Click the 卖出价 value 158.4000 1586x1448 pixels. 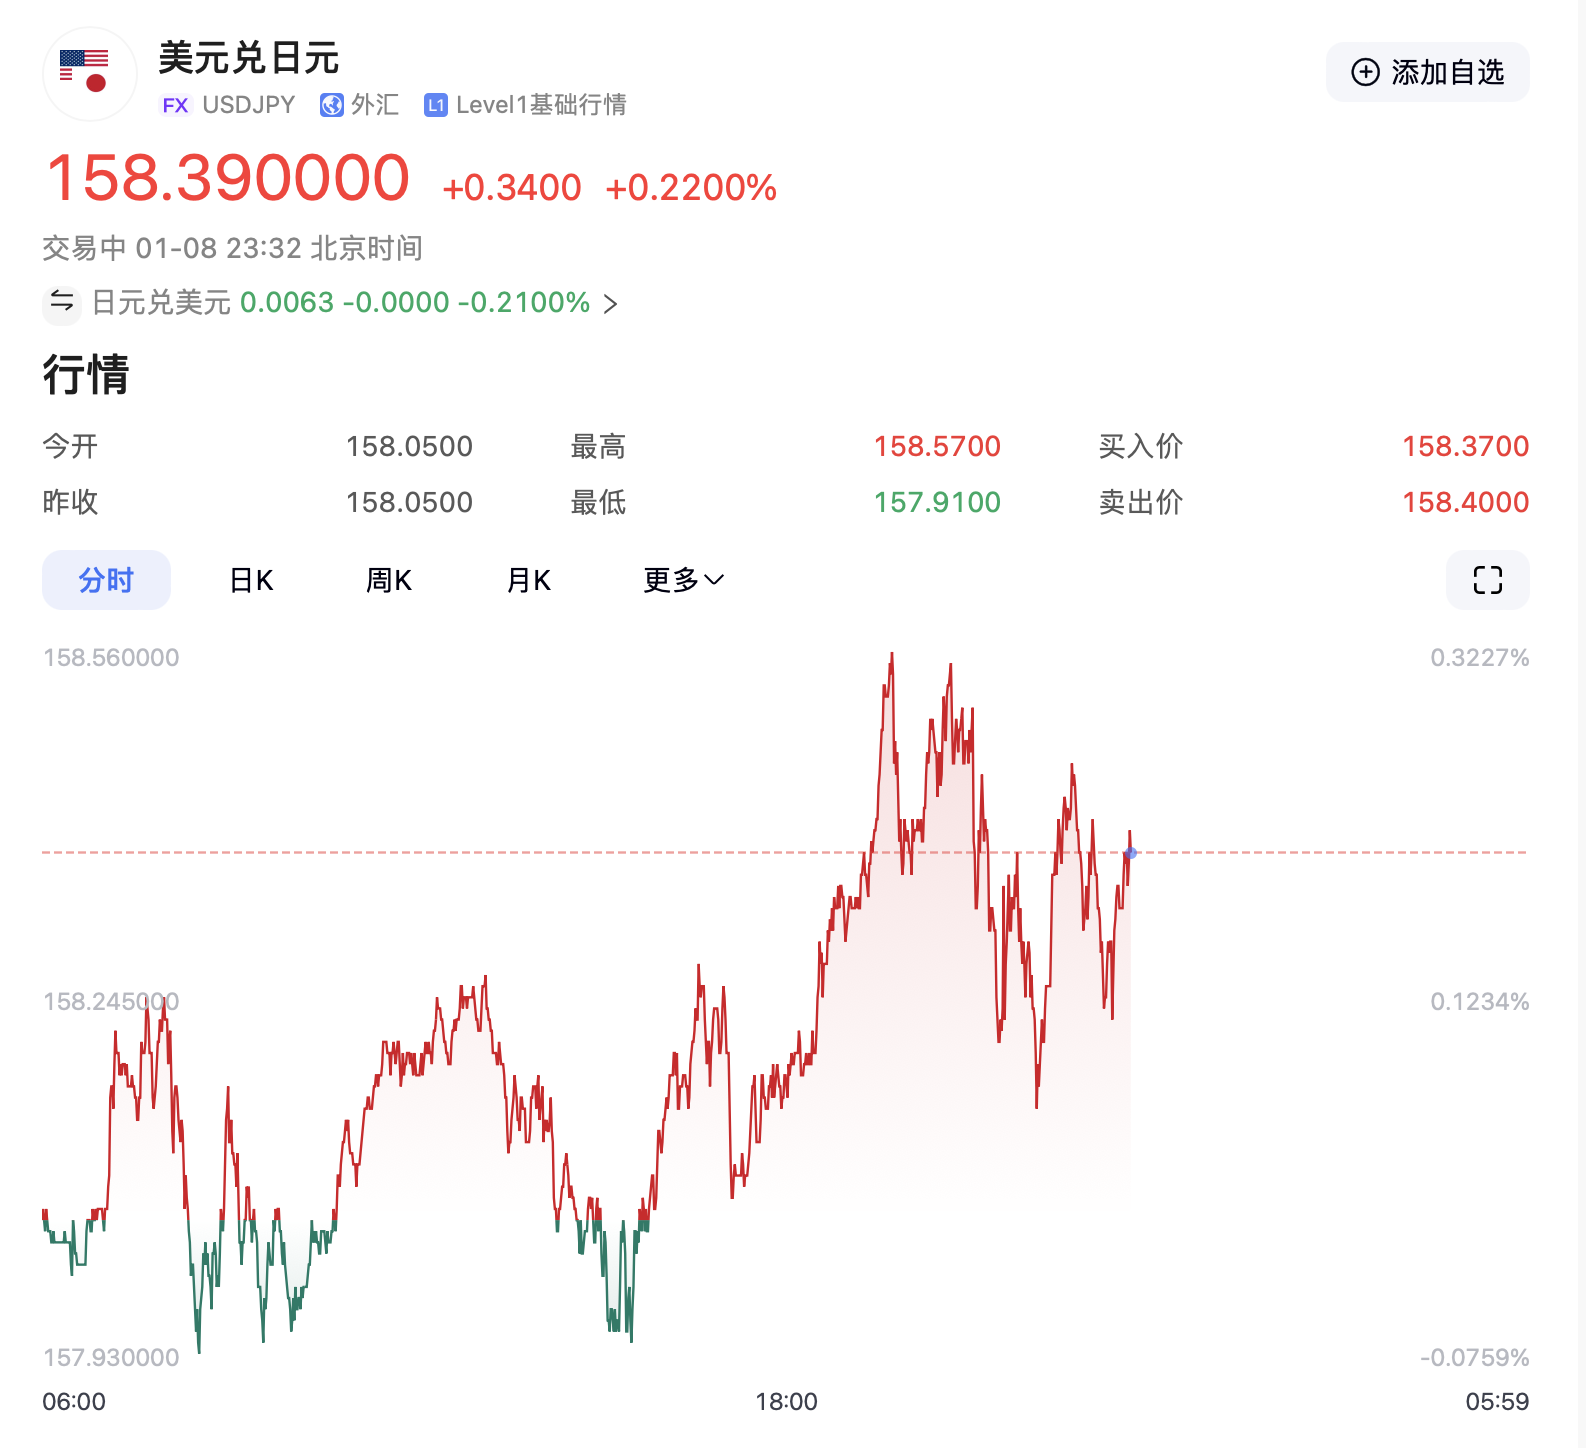tap(1465, 502)
